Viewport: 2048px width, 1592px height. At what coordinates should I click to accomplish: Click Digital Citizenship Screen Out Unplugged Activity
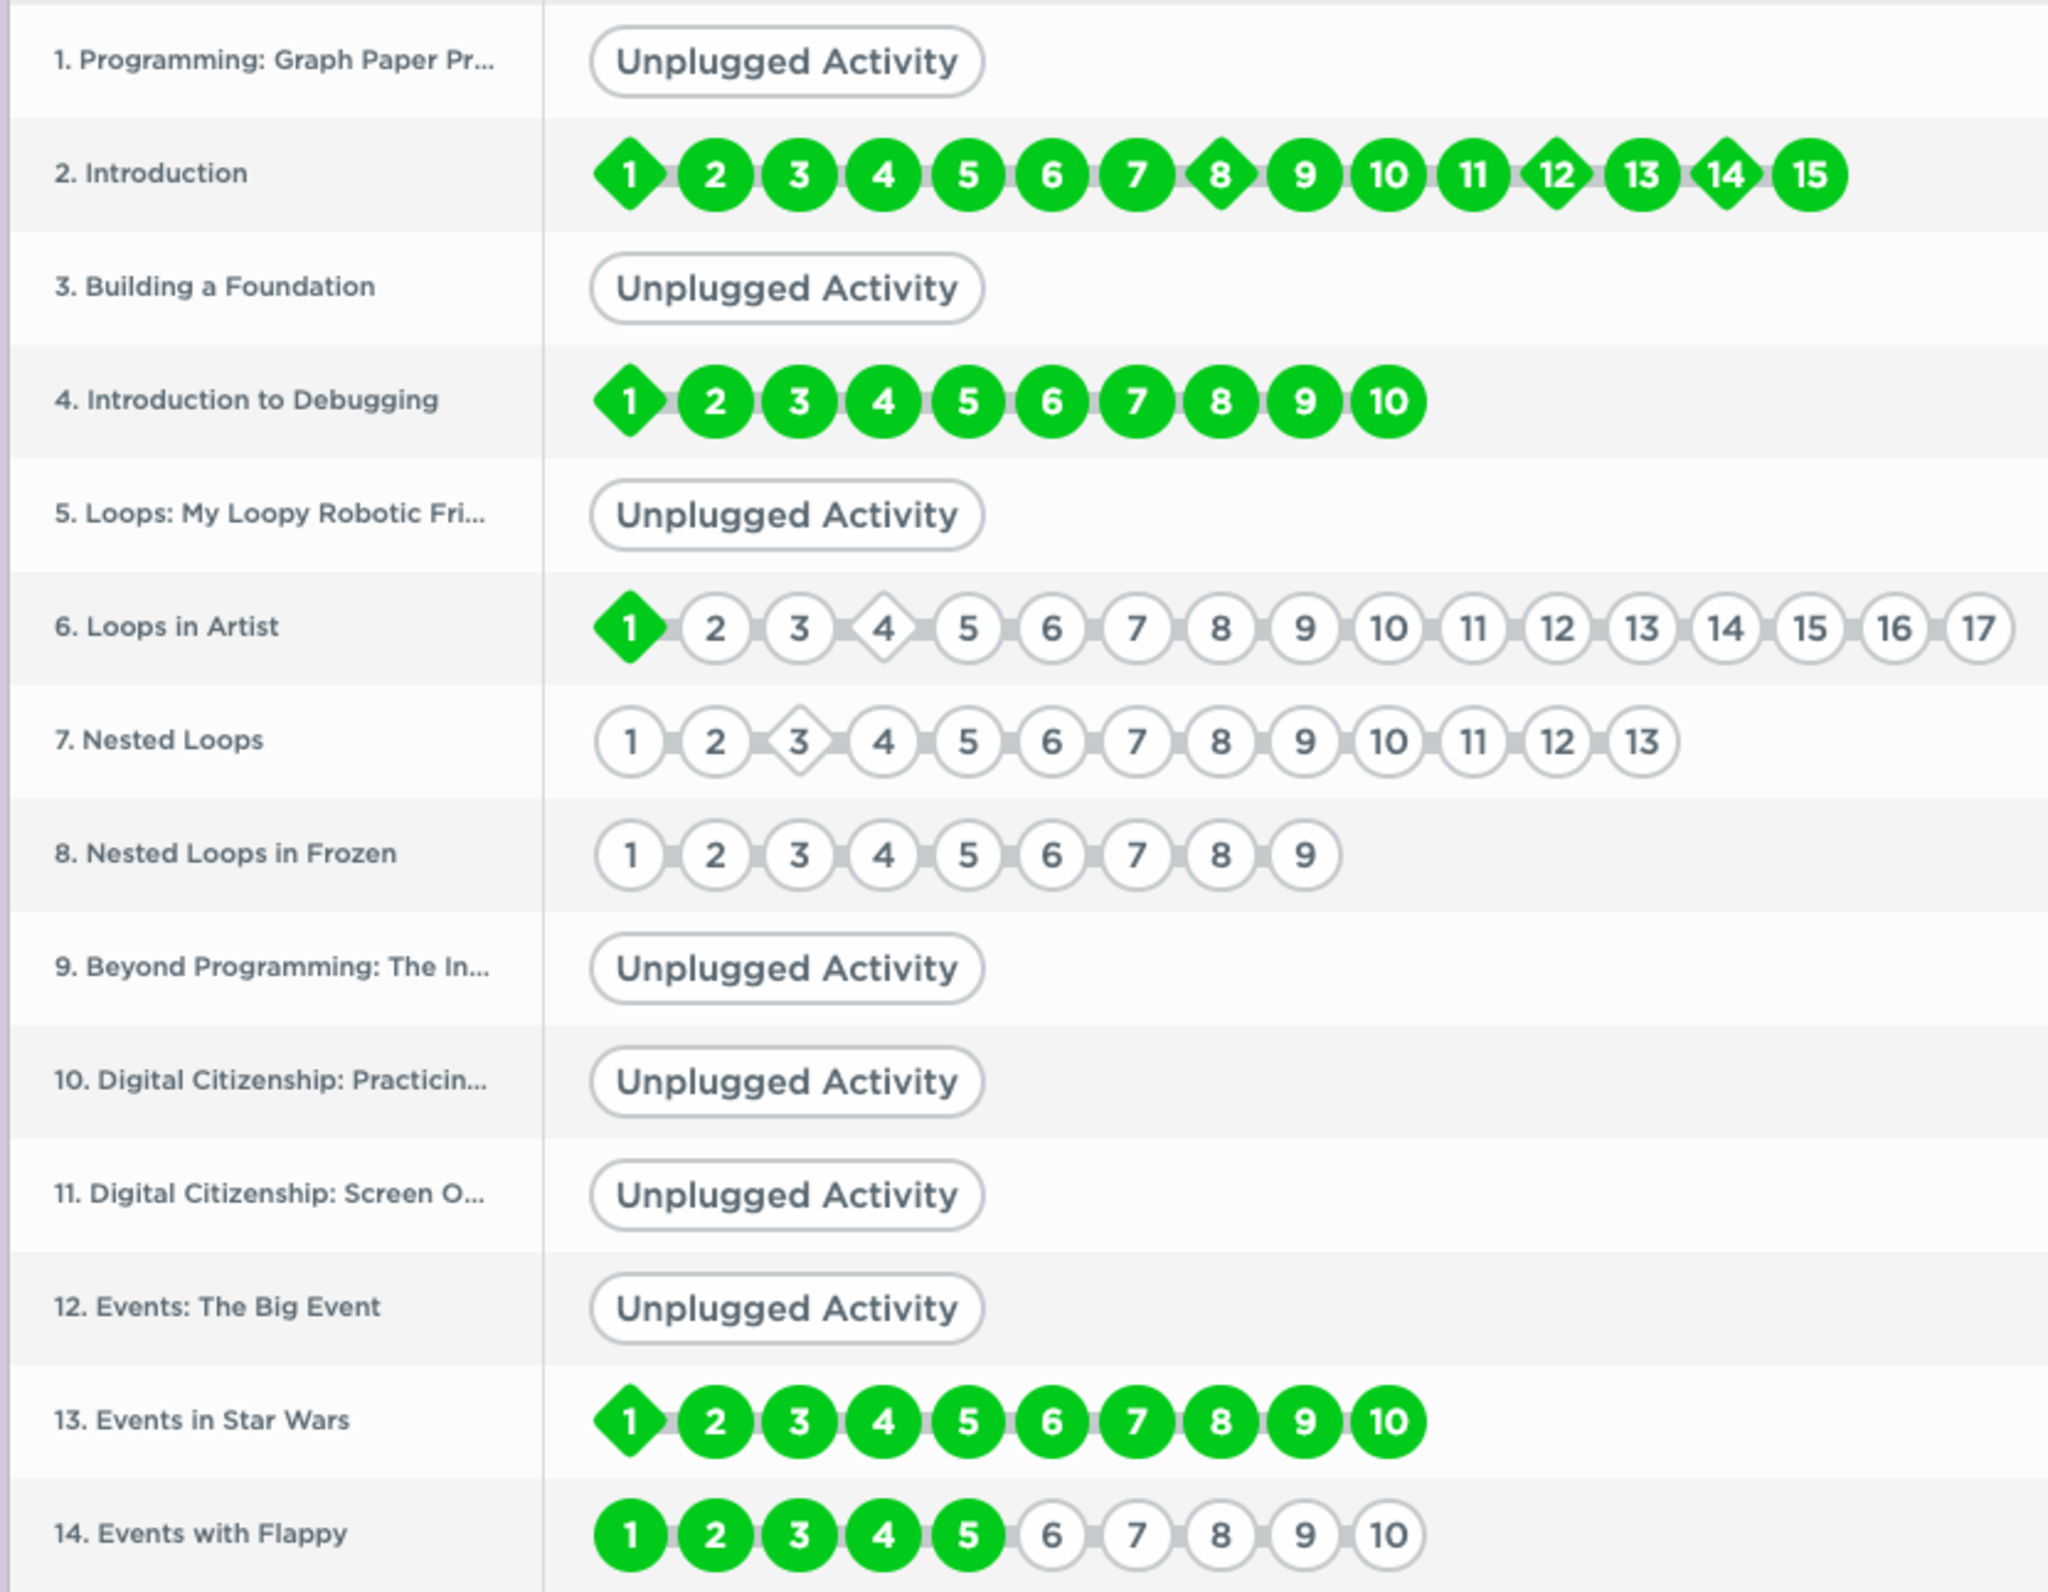coord(787,1195)
